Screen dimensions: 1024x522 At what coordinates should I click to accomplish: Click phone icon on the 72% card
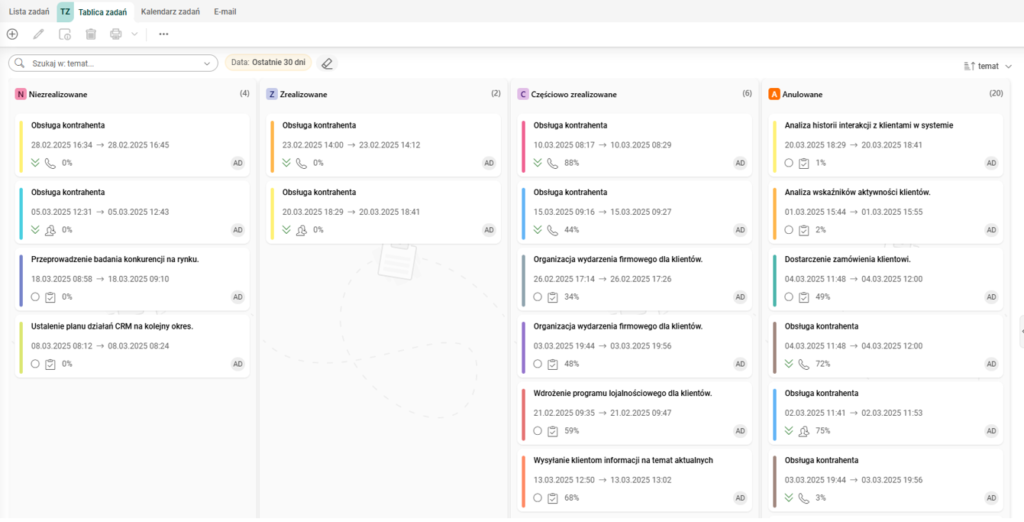click(x=805, y=364)
